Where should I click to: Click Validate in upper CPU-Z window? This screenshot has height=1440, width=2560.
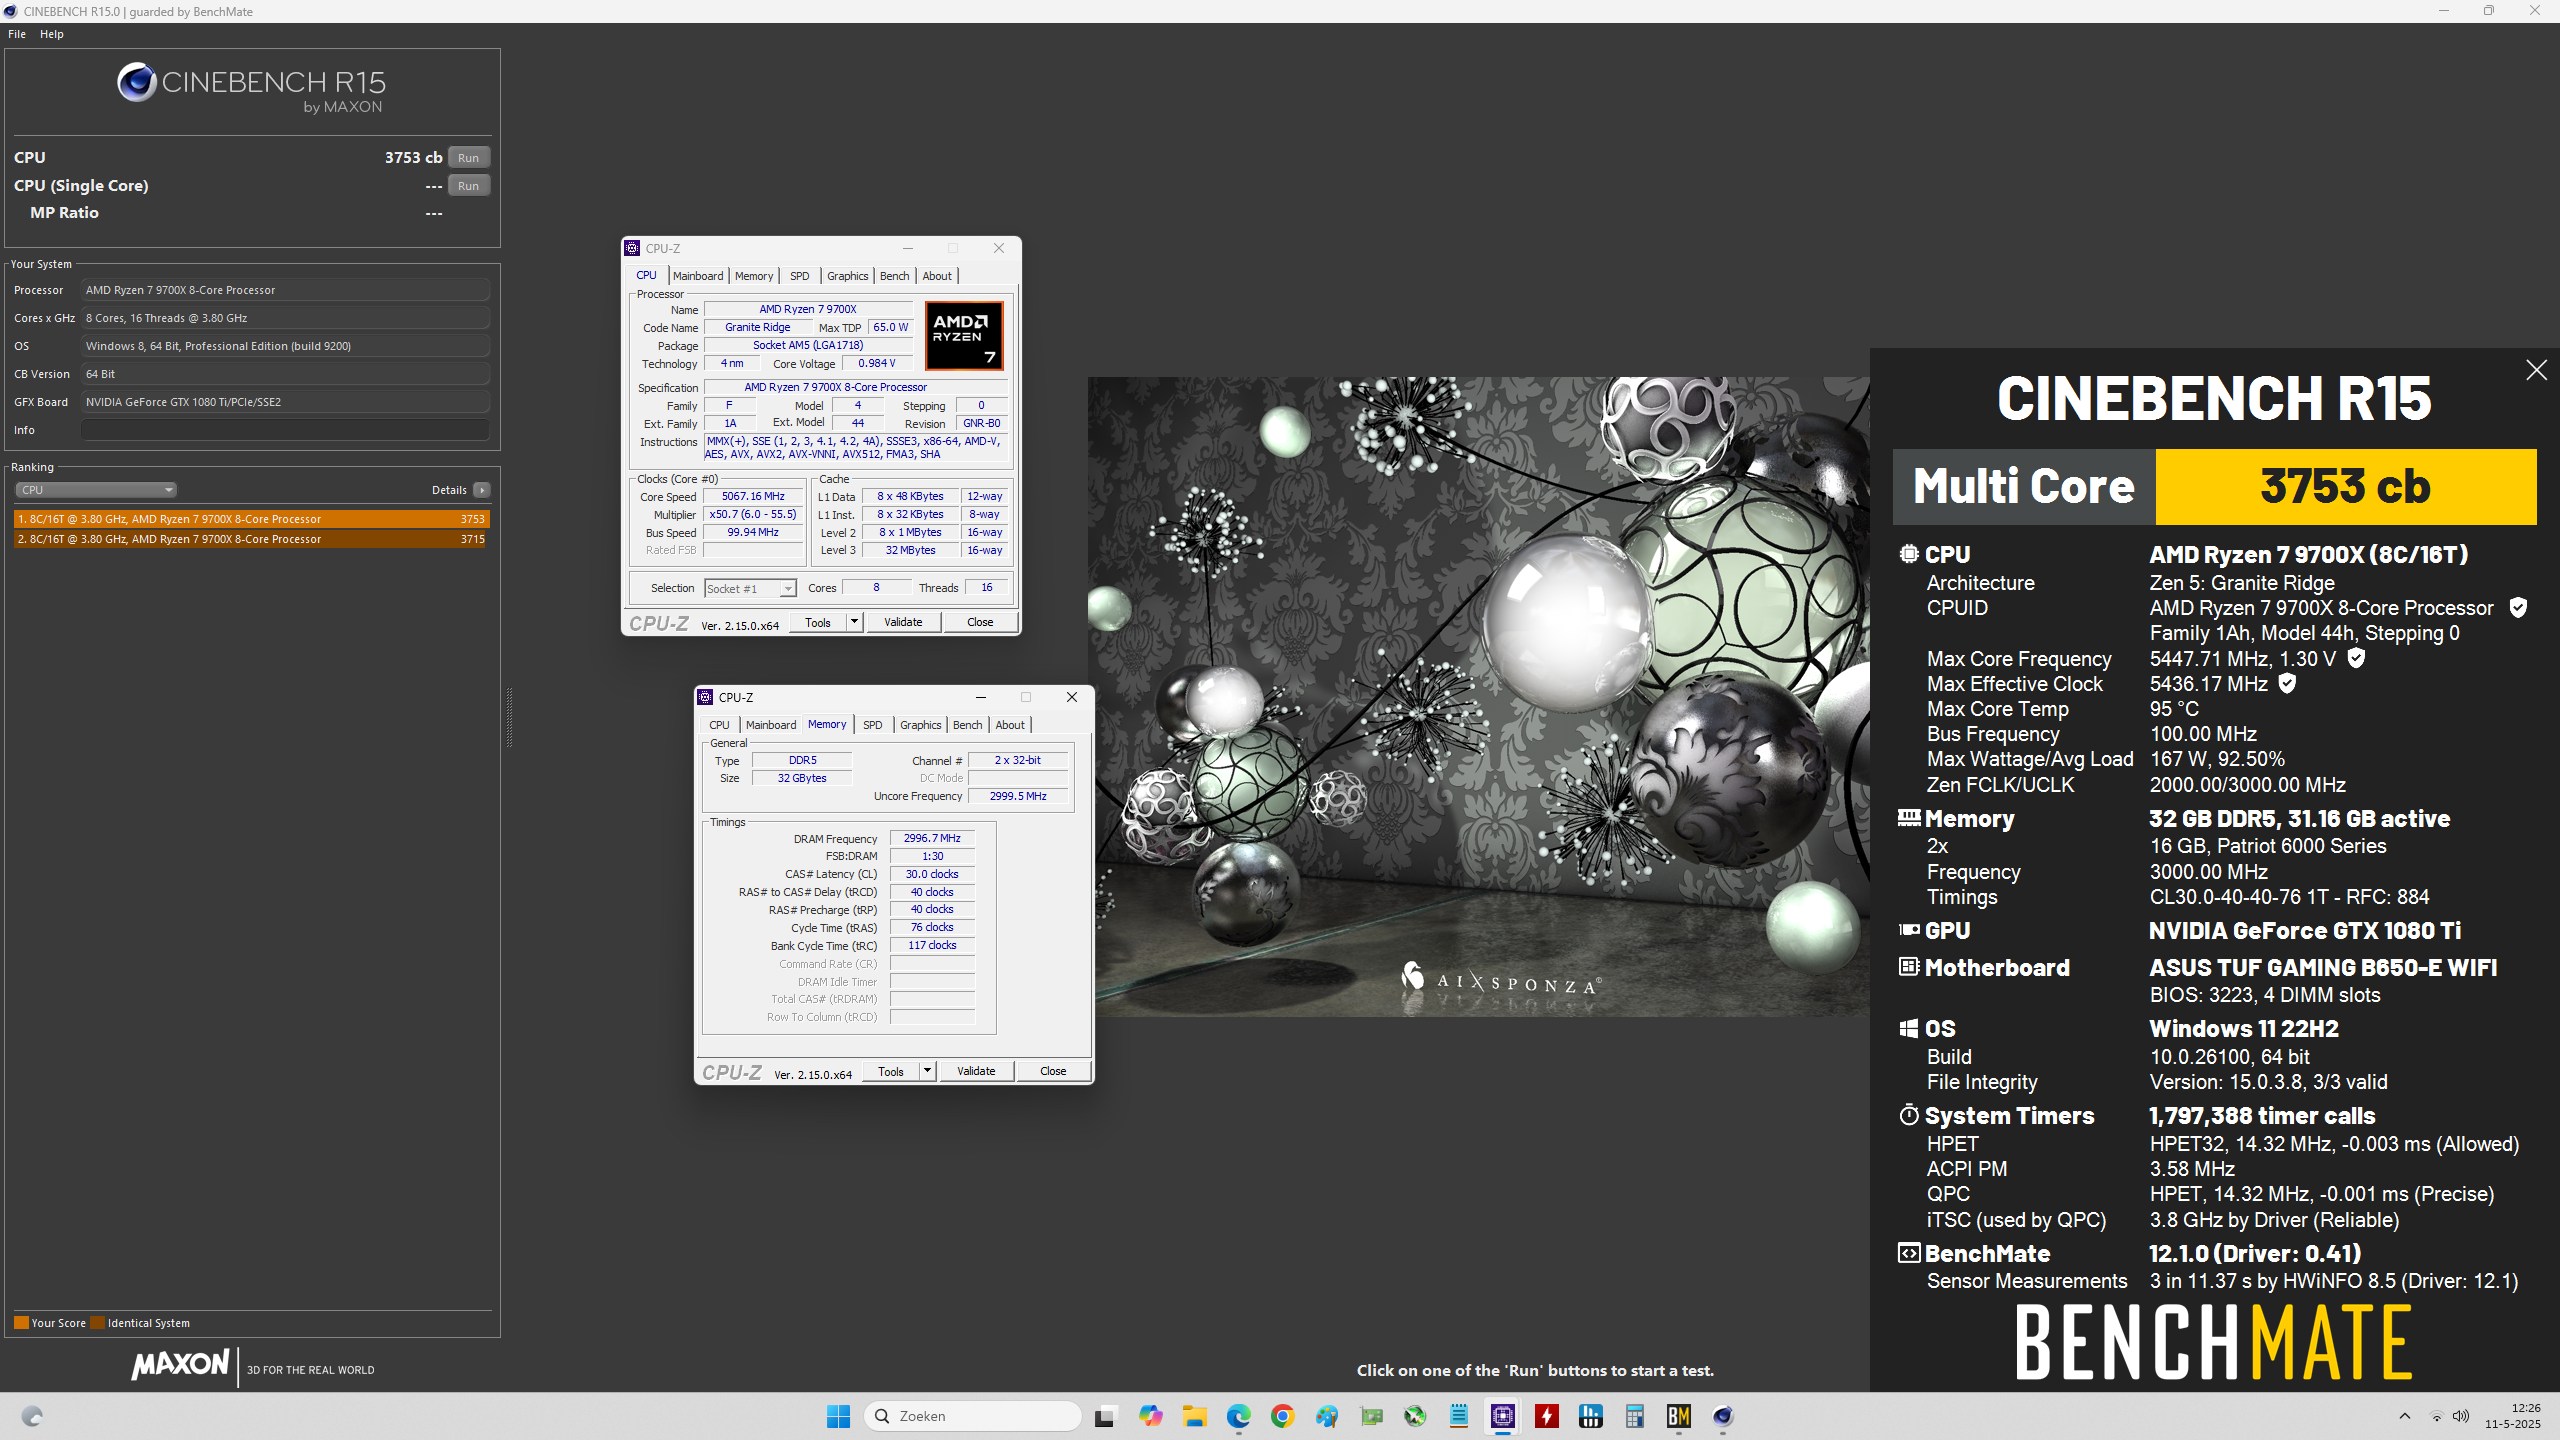coord(903,623)
